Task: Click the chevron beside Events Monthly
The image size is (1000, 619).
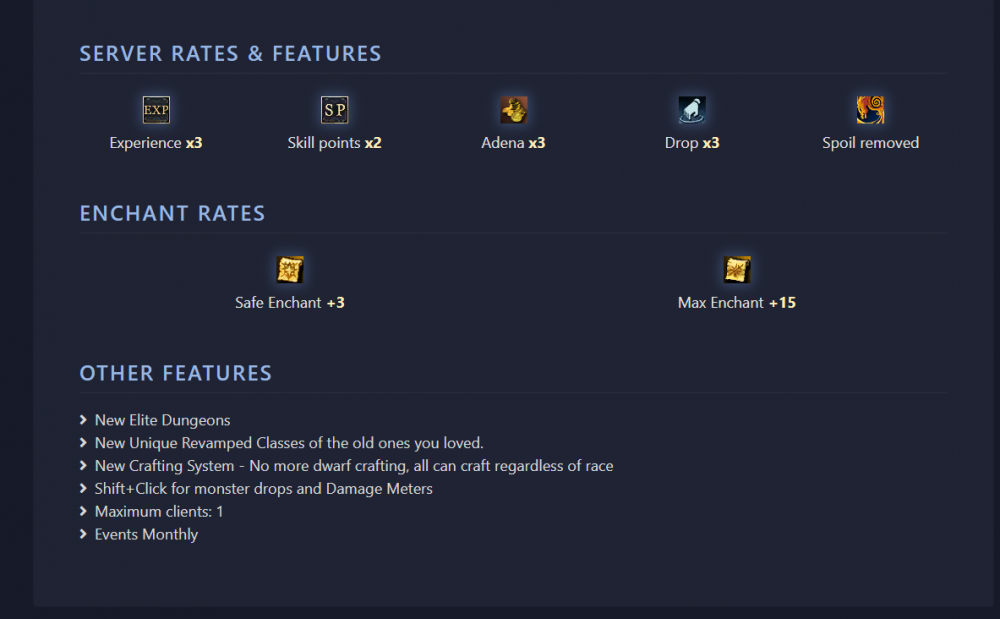Action: click(x=84, y=535)
